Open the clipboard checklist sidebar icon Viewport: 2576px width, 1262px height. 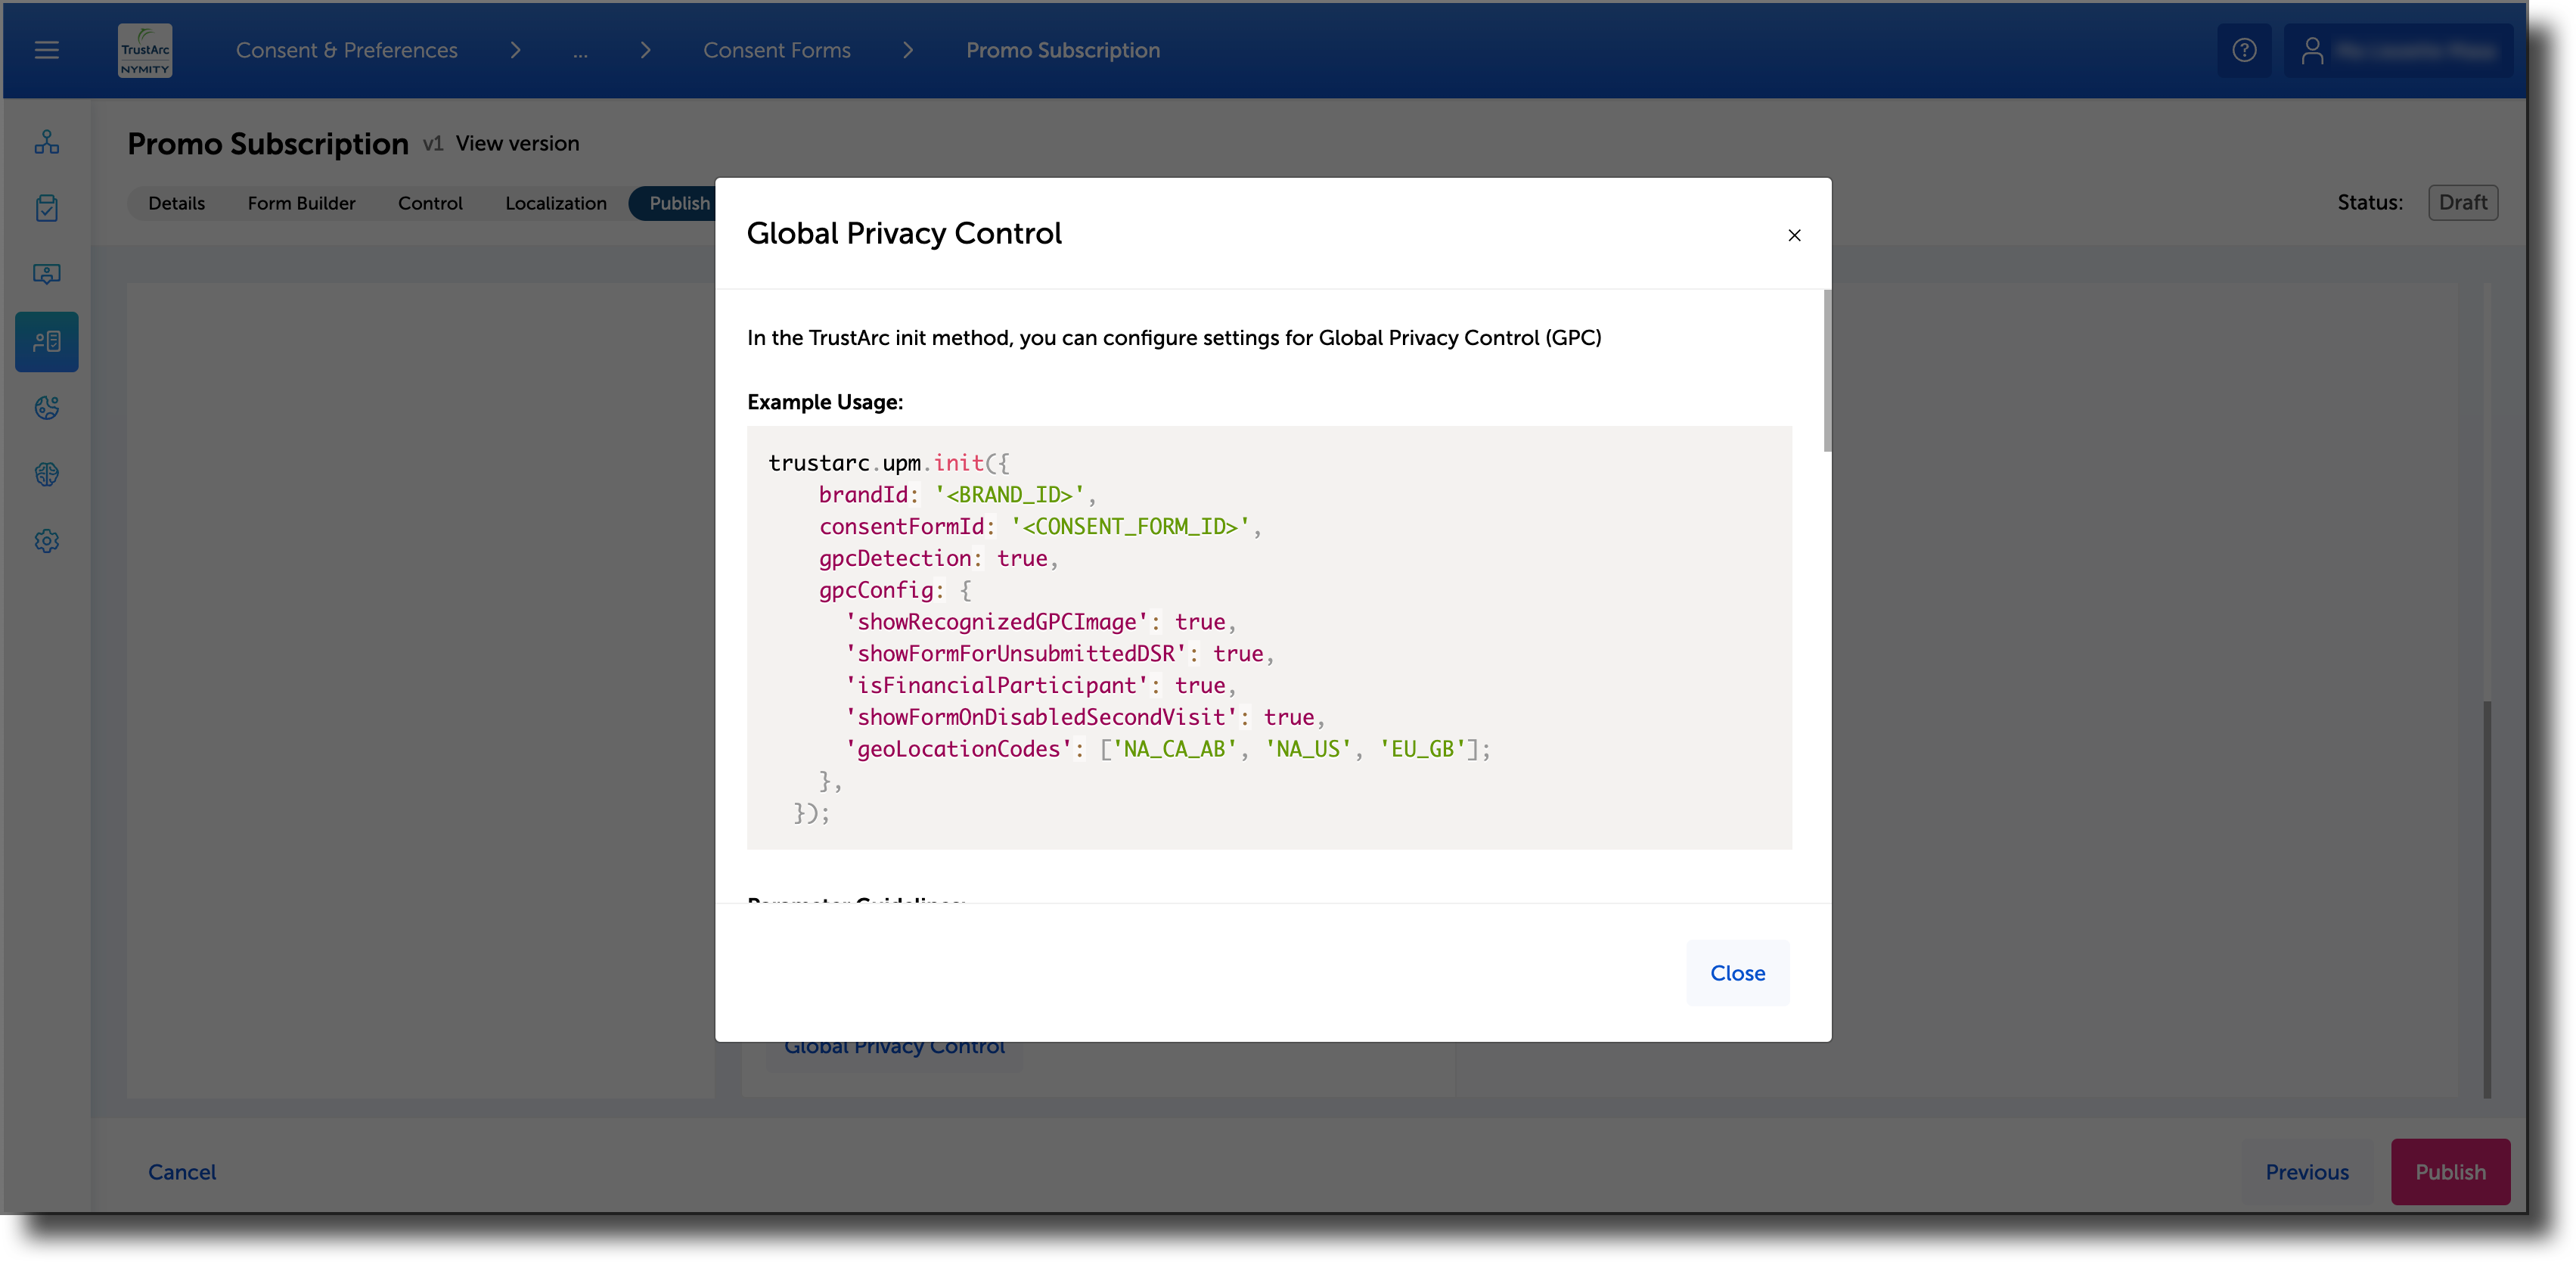pyautogui.click(x=46, y=208)
